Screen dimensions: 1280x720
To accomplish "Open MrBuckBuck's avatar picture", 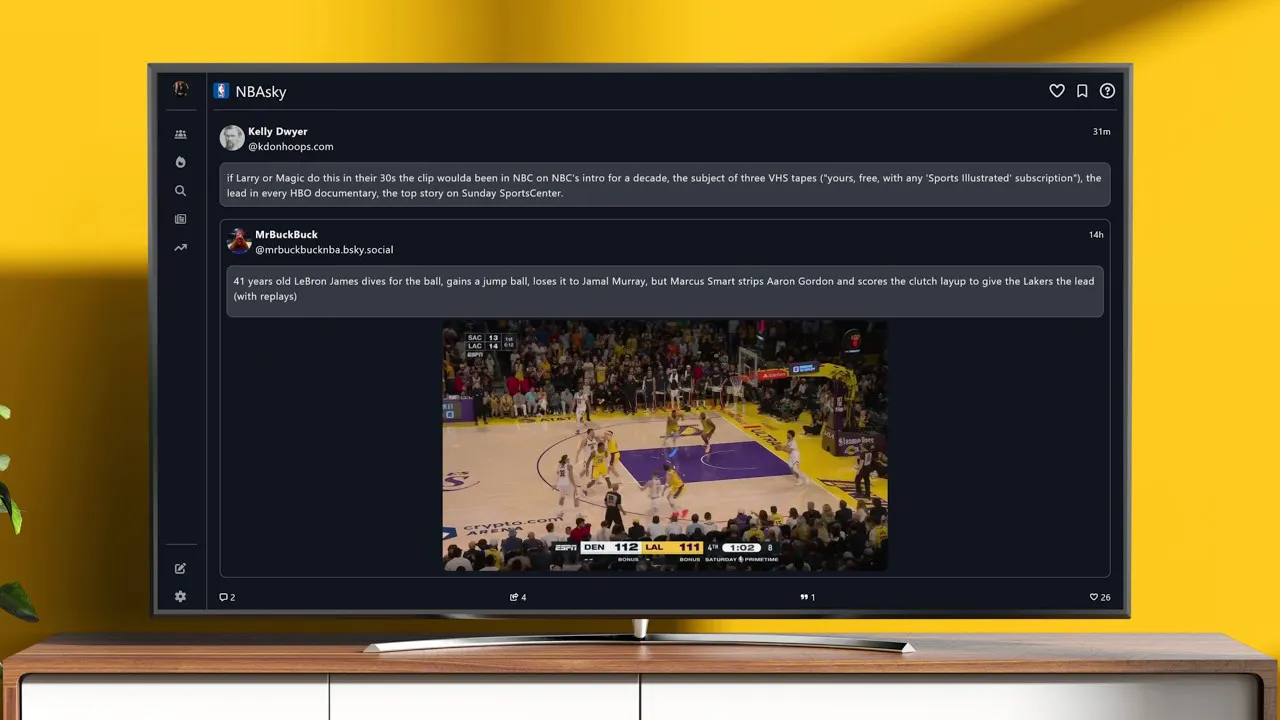I will click(x=239, y=241).
